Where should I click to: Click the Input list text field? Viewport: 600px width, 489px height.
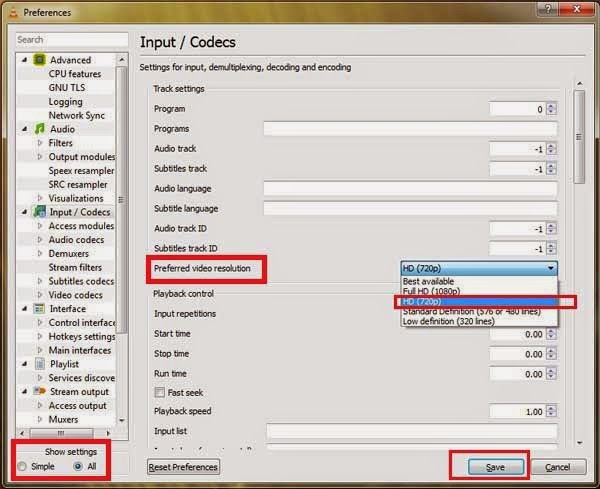411,431
